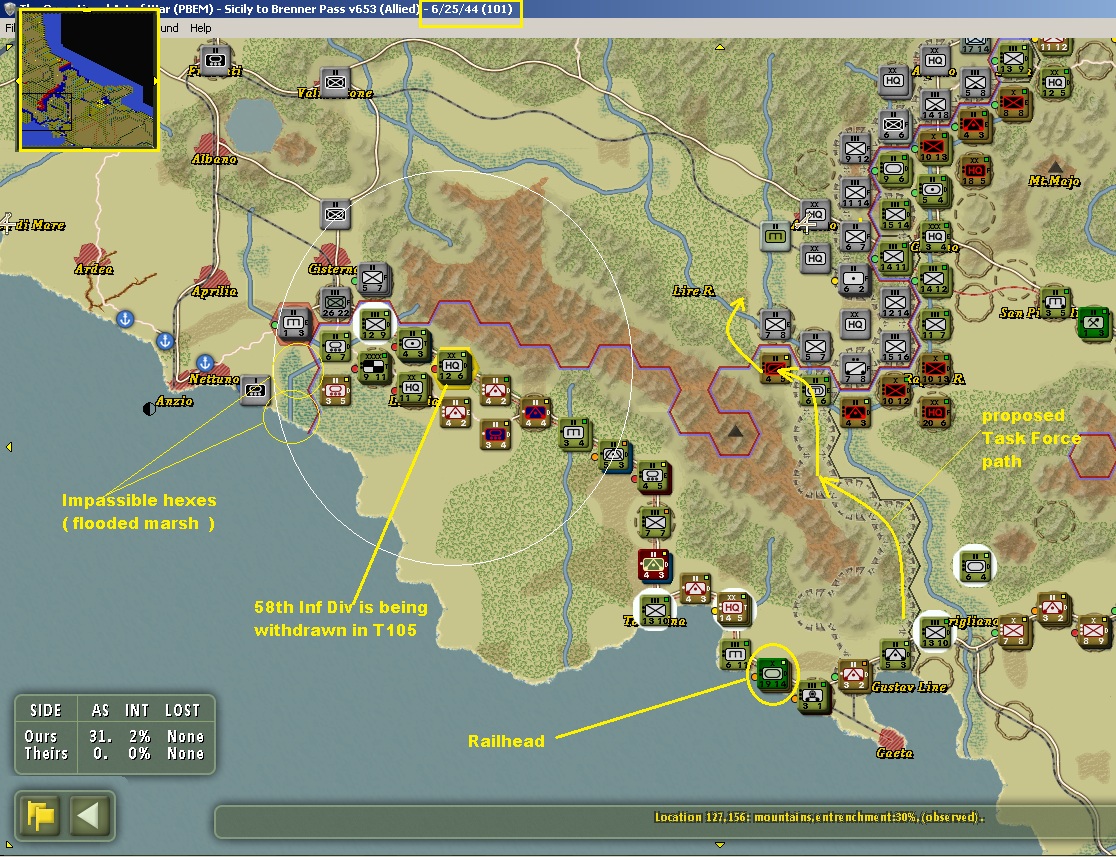
Task: Select the gray 14 18 infantry regiment
Action: pyautogui.click(x=935, y=105)
